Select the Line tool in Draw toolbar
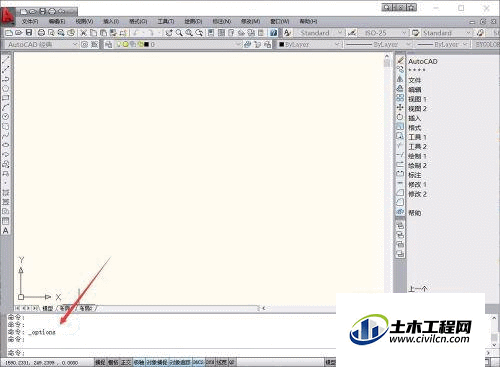 point(6,60)
